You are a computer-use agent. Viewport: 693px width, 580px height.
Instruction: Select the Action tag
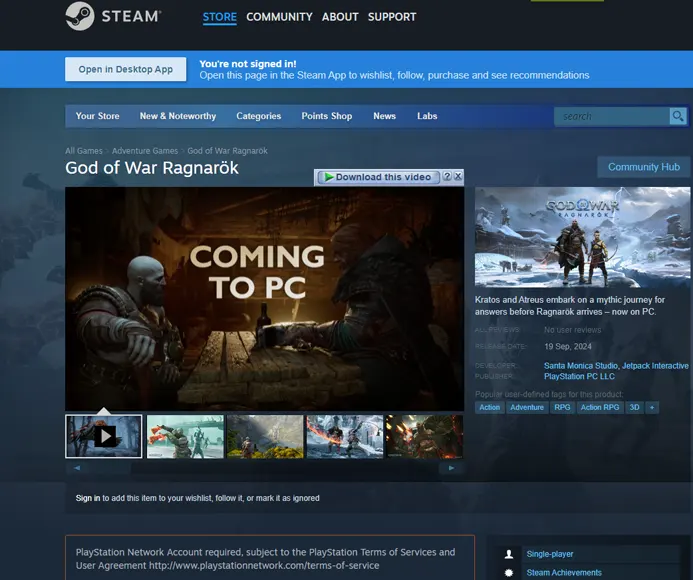(x=490, y=407)
